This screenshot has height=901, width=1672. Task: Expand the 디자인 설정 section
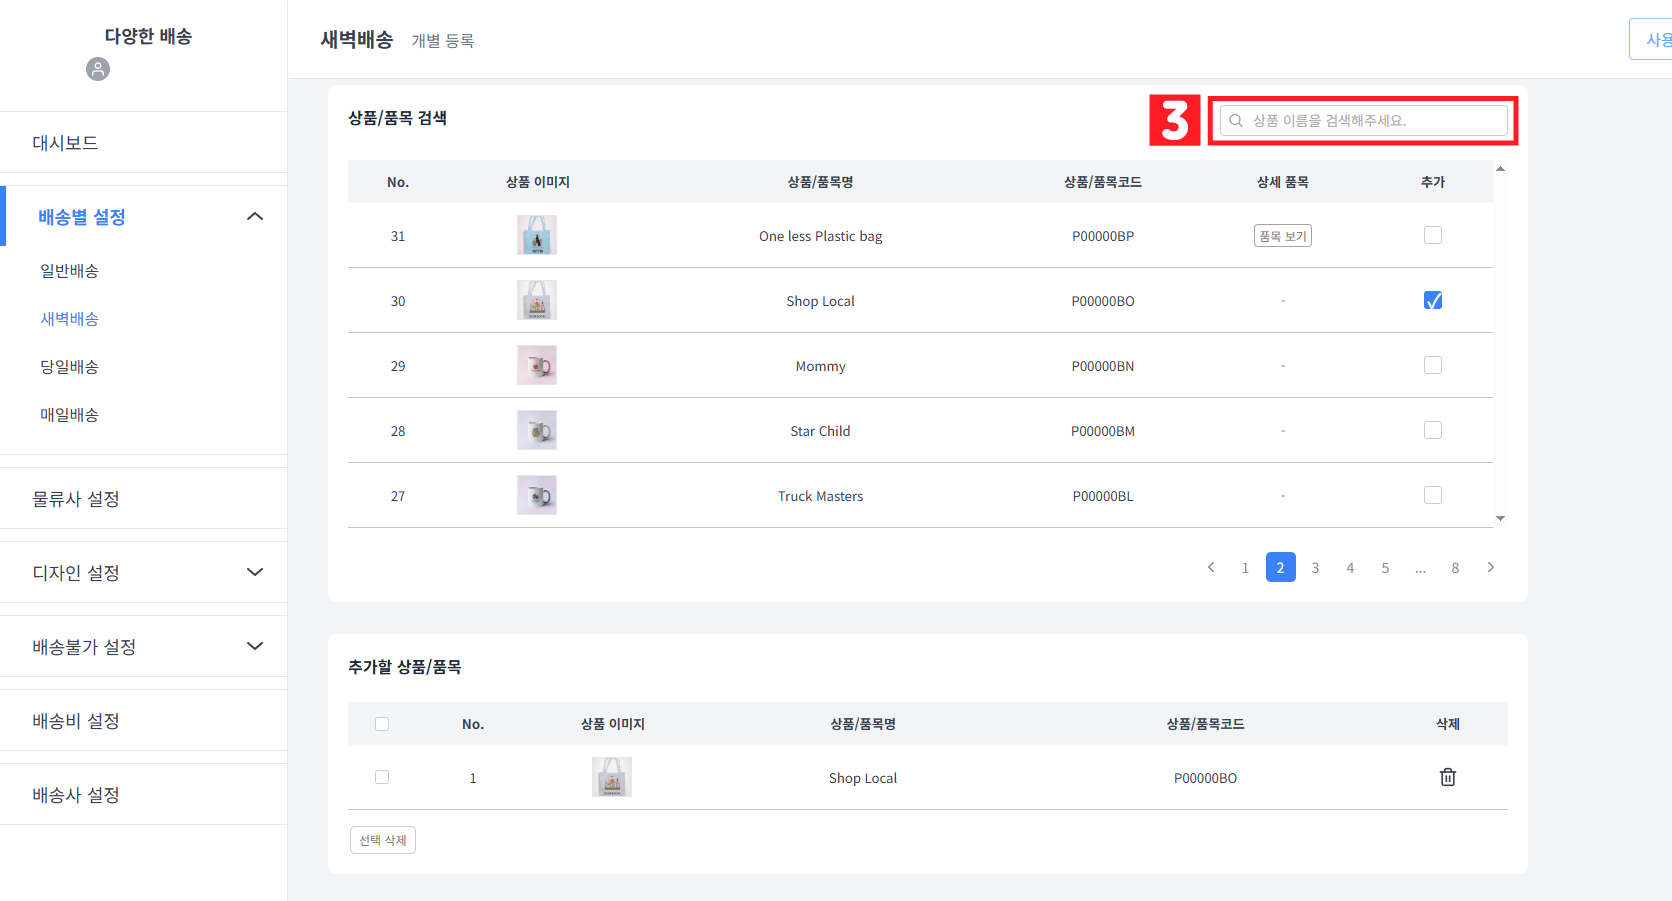[x=255, y=572]
